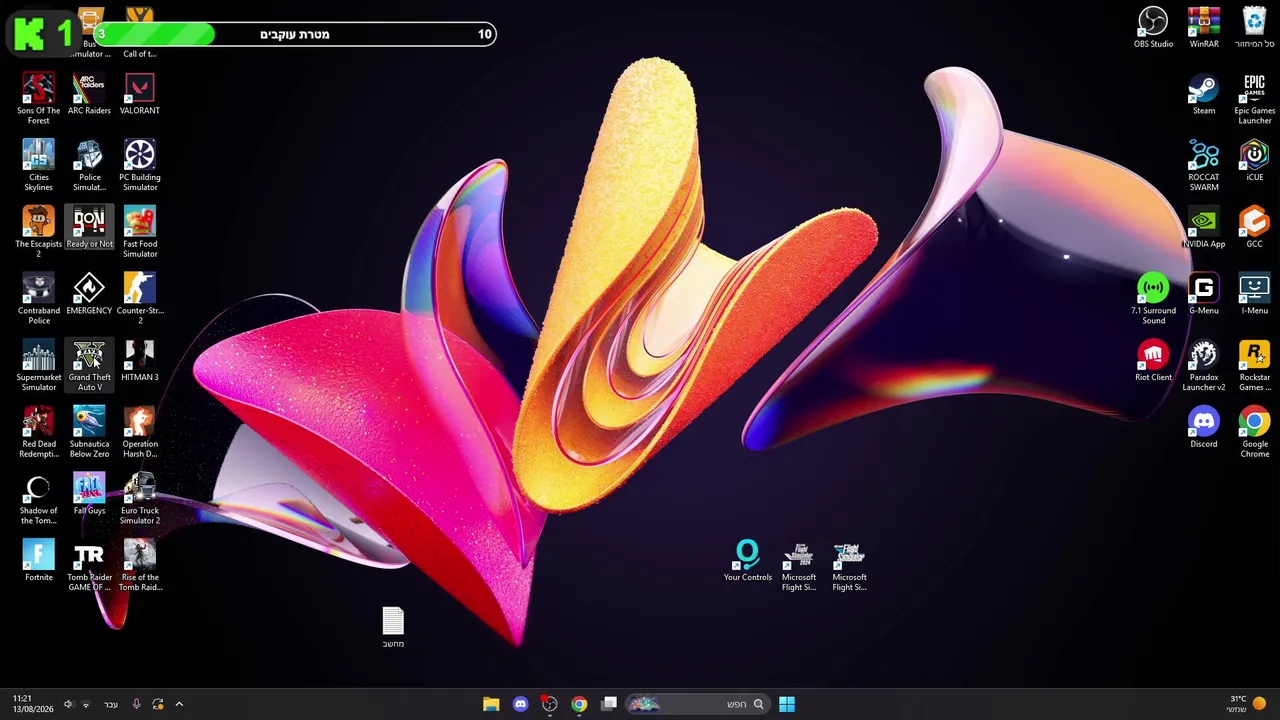
Task: Open the Windows Start menu
Action: coord(787,704)
